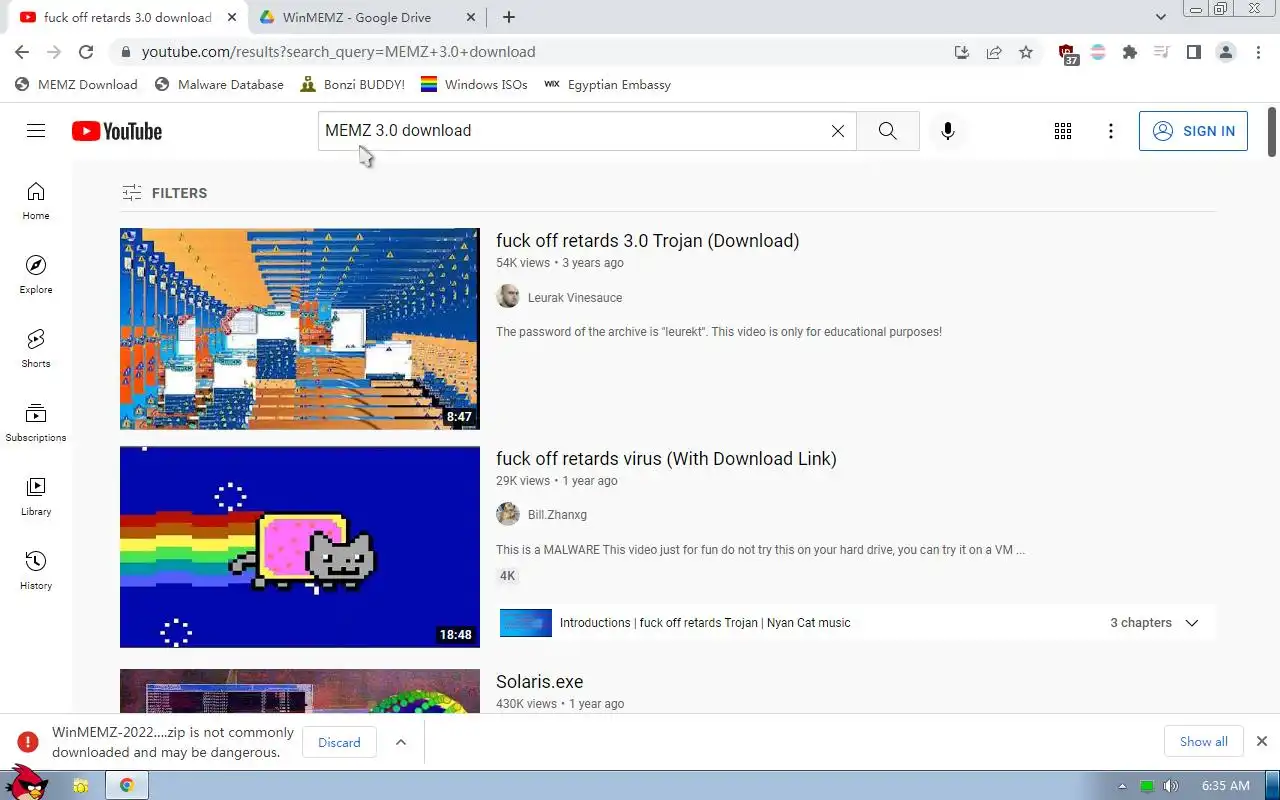This screenshot has height=800, width=1280.
Task: Open Bill.Zhanxg channel
Action: (557, 515)
